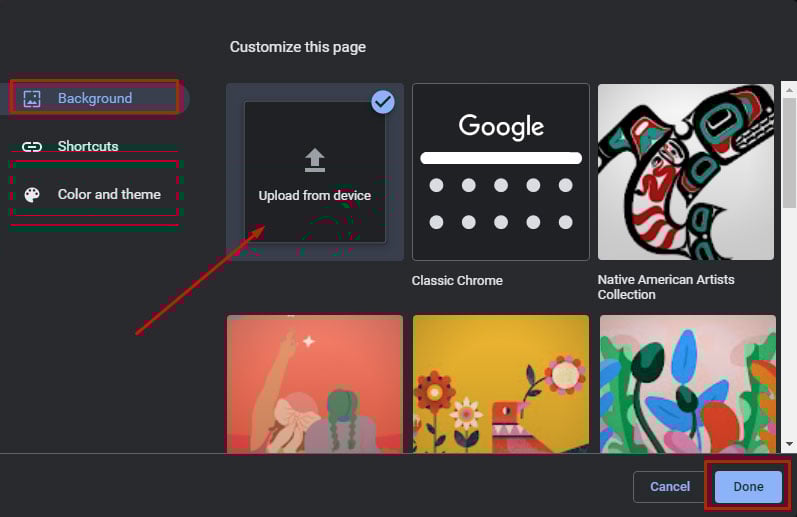Click the Cancel button
Viewport: 797px width, 517px height.
click(x=670, y=486)
